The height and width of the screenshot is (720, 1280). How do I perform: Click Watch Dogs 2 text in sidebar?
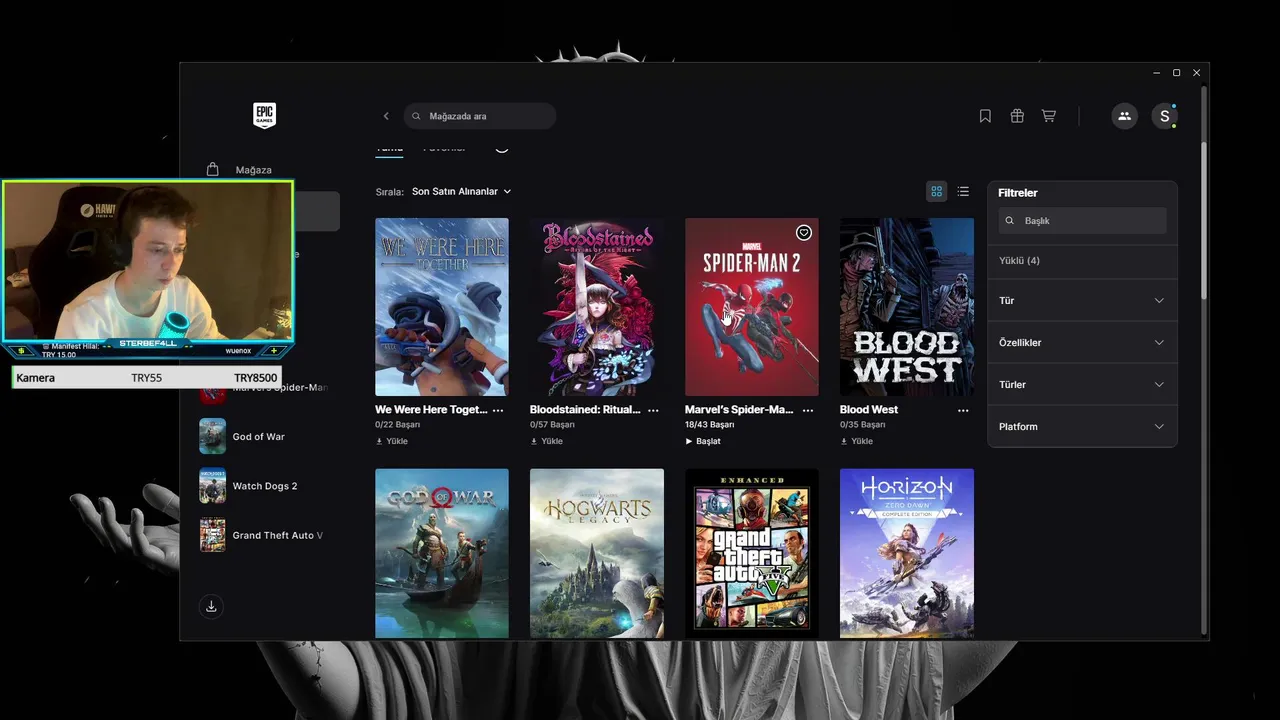265,486
